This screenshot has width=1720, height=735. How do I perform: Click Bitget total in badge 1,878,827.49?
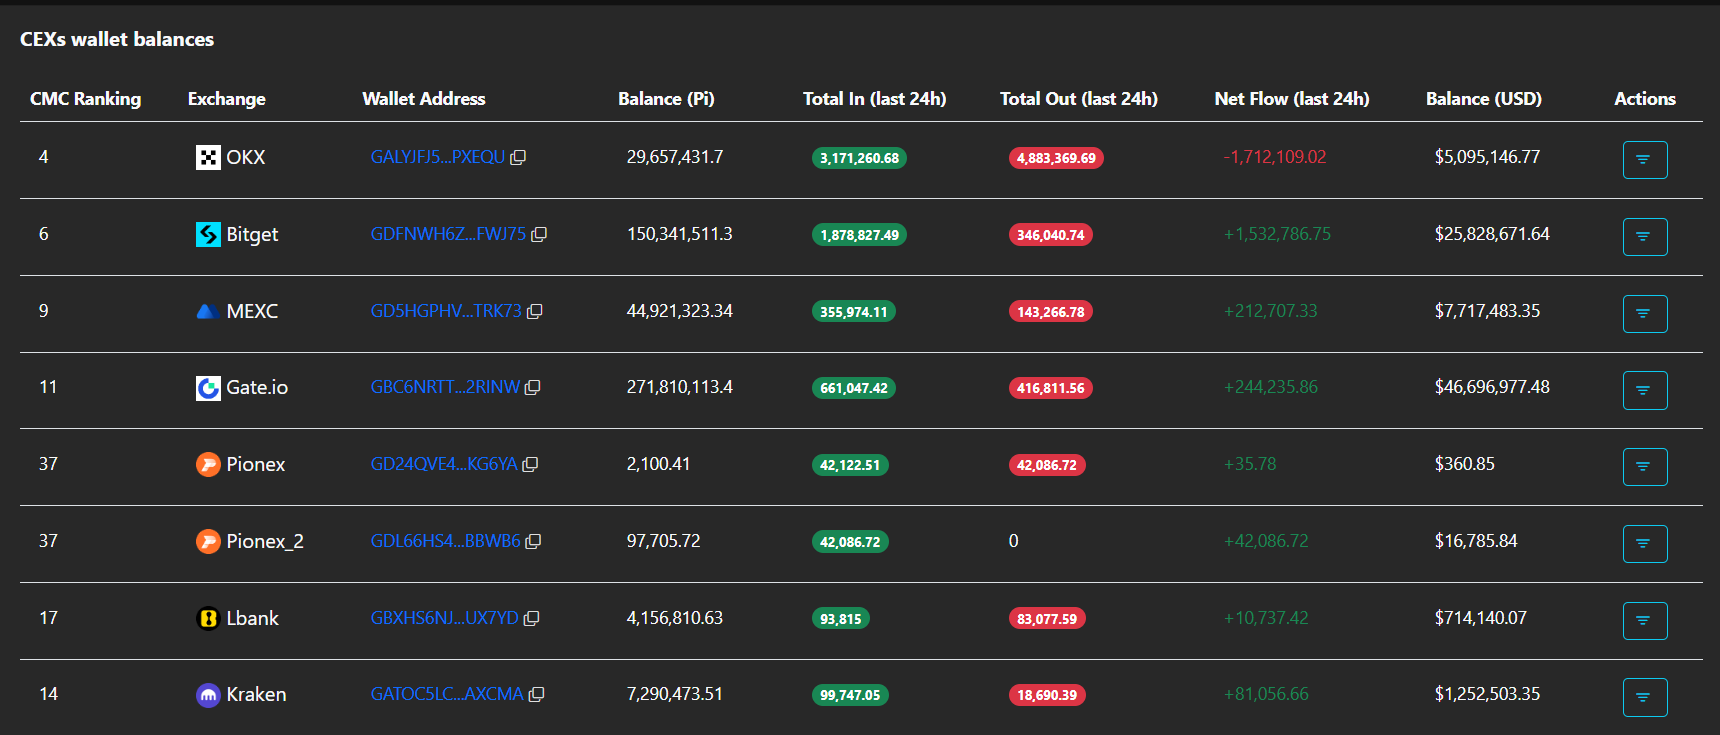[x=860, y=235]
